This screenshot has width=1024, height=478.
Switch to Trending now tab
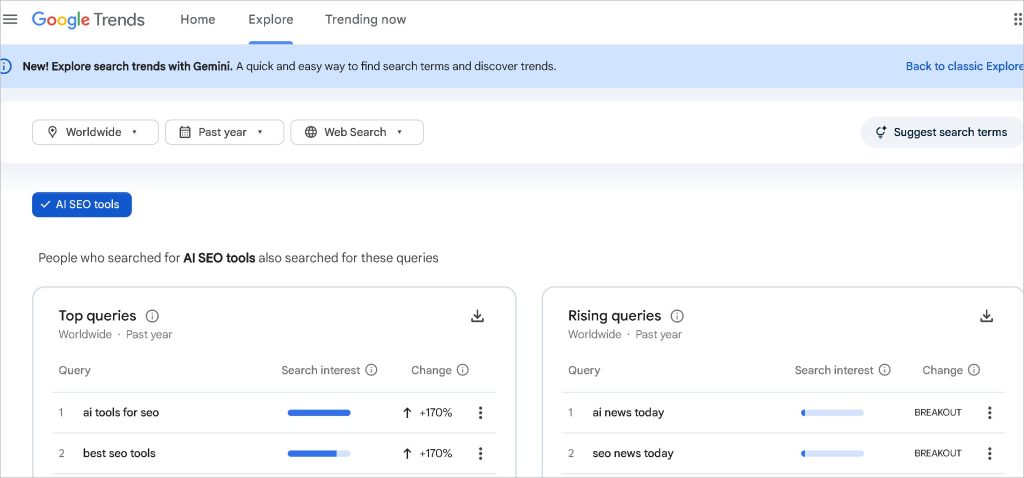(366, 20)
